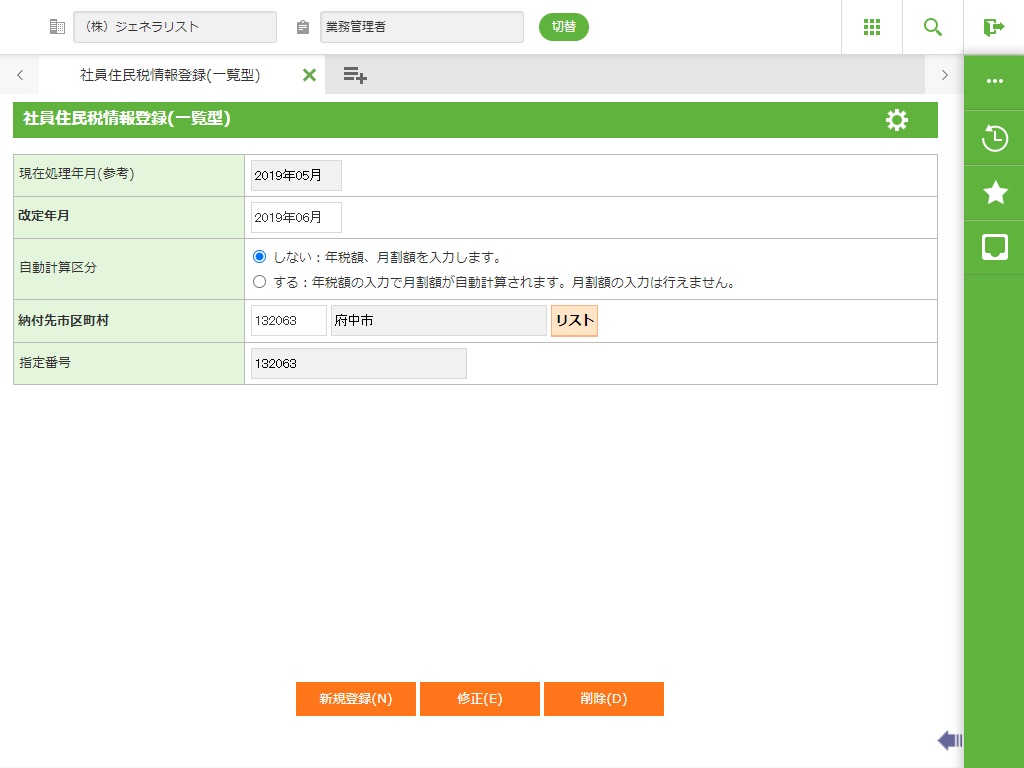The width and height of the screenshot is (1024, 768).
Task: Open the apps grid menu icon
Action: pos(871,27)
